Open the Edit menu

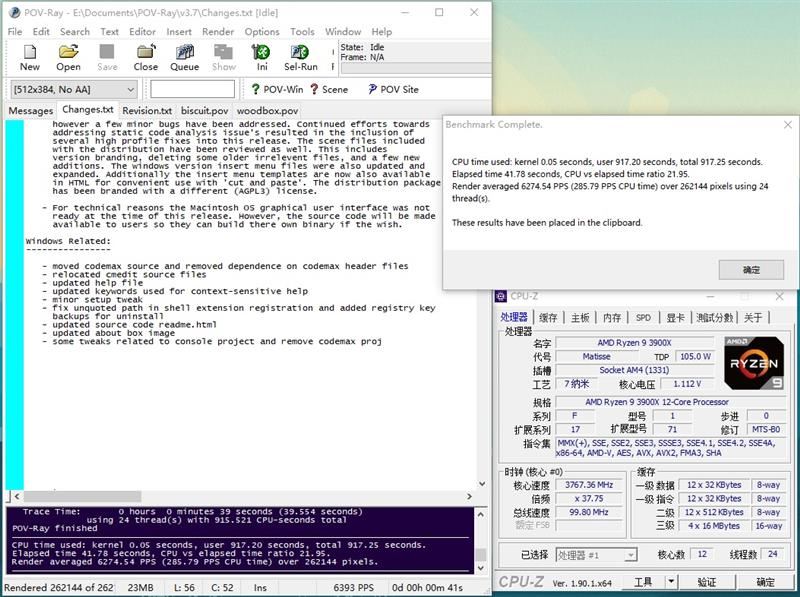[41, 32]
